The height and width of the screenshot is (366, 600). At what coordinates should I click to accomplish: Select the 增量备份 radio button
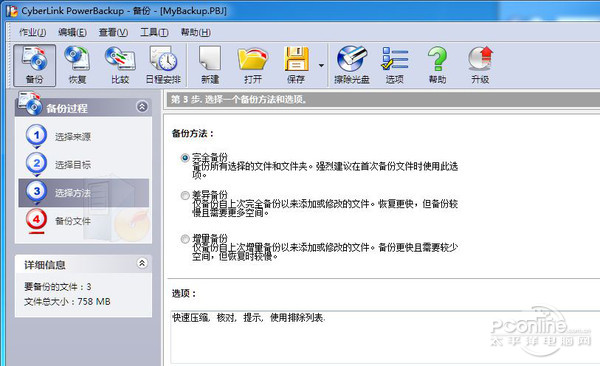coord(185,239)
